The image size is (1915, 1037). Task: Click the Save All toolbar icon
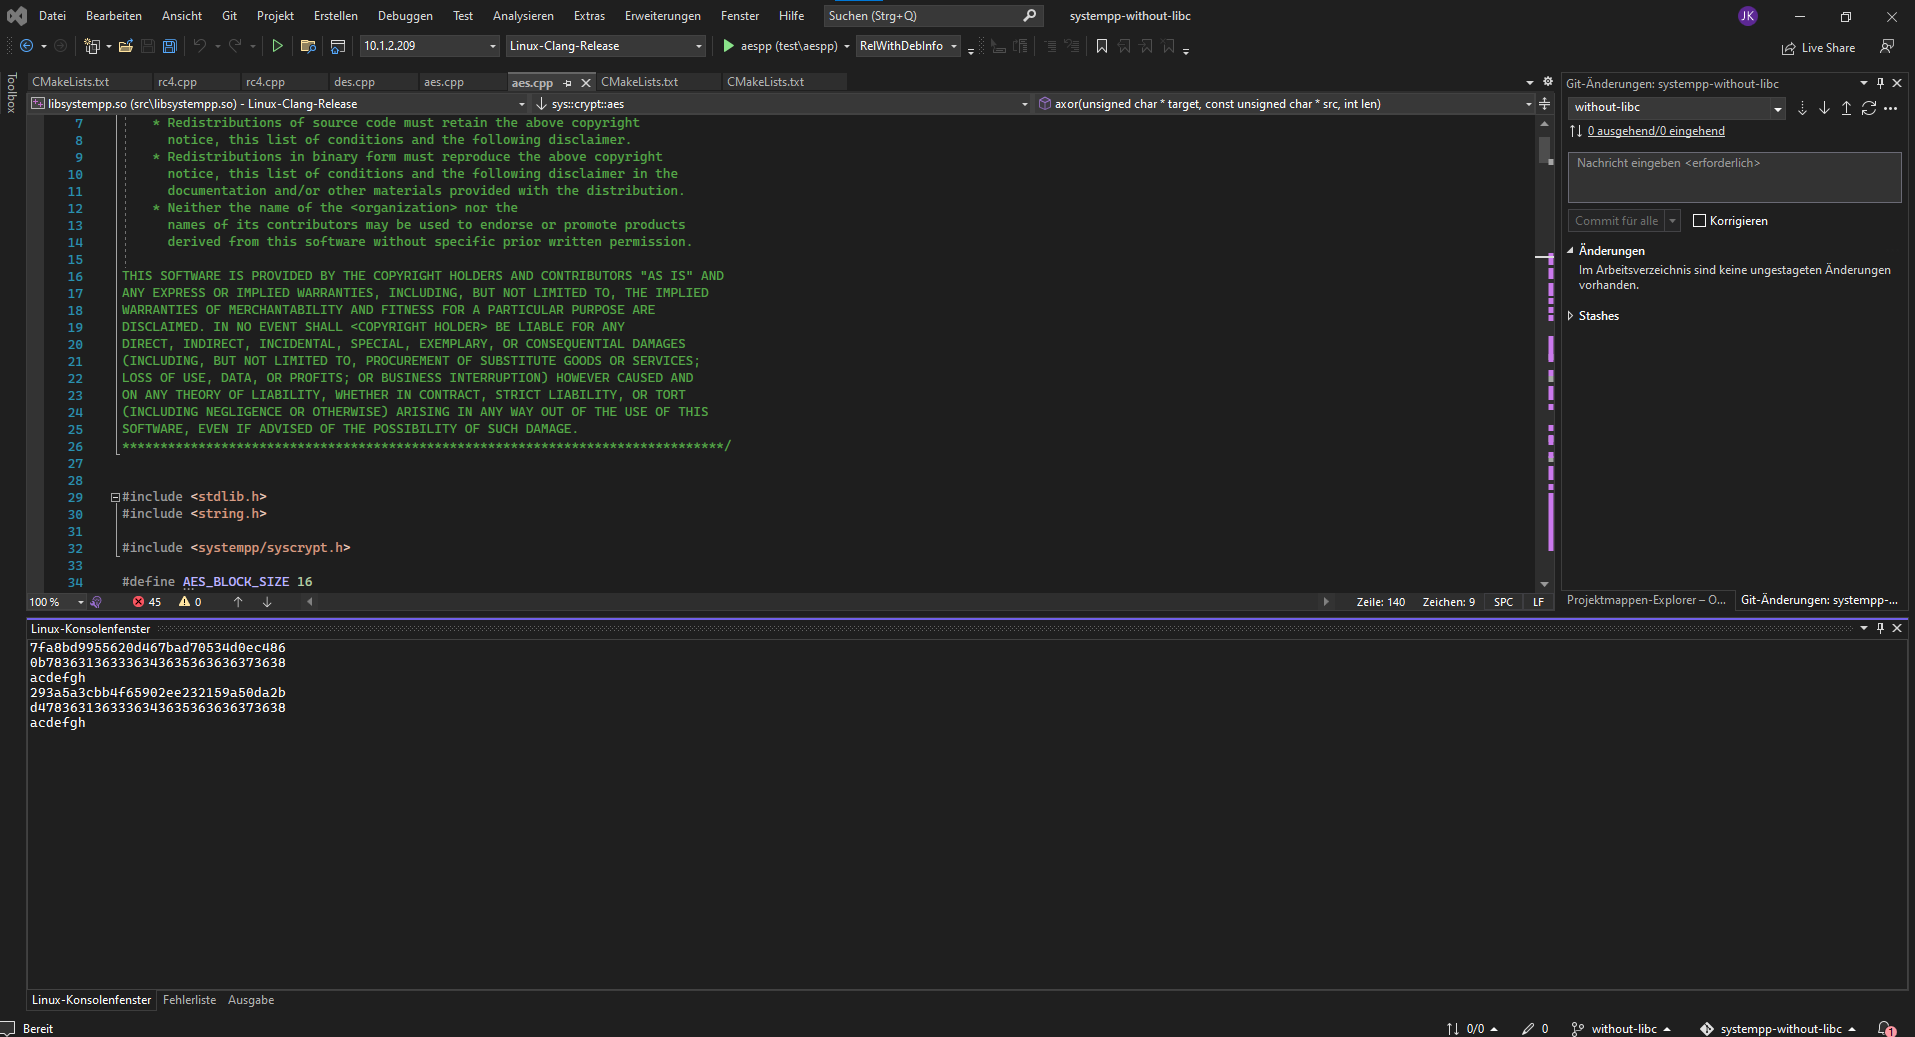tap(170, 46)
